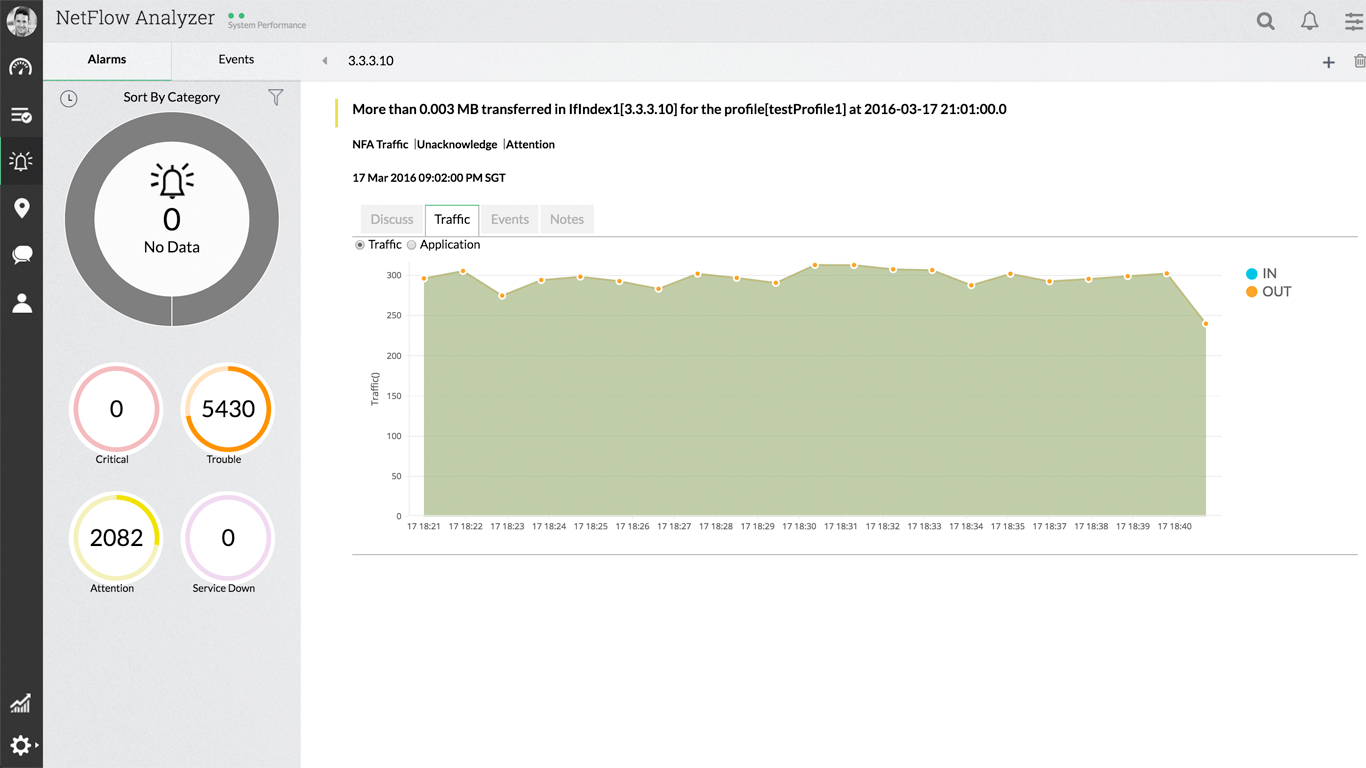Filter by Trouble alarms count 5430
Screen dimensions: 1366x768
[x=228, y=409]
